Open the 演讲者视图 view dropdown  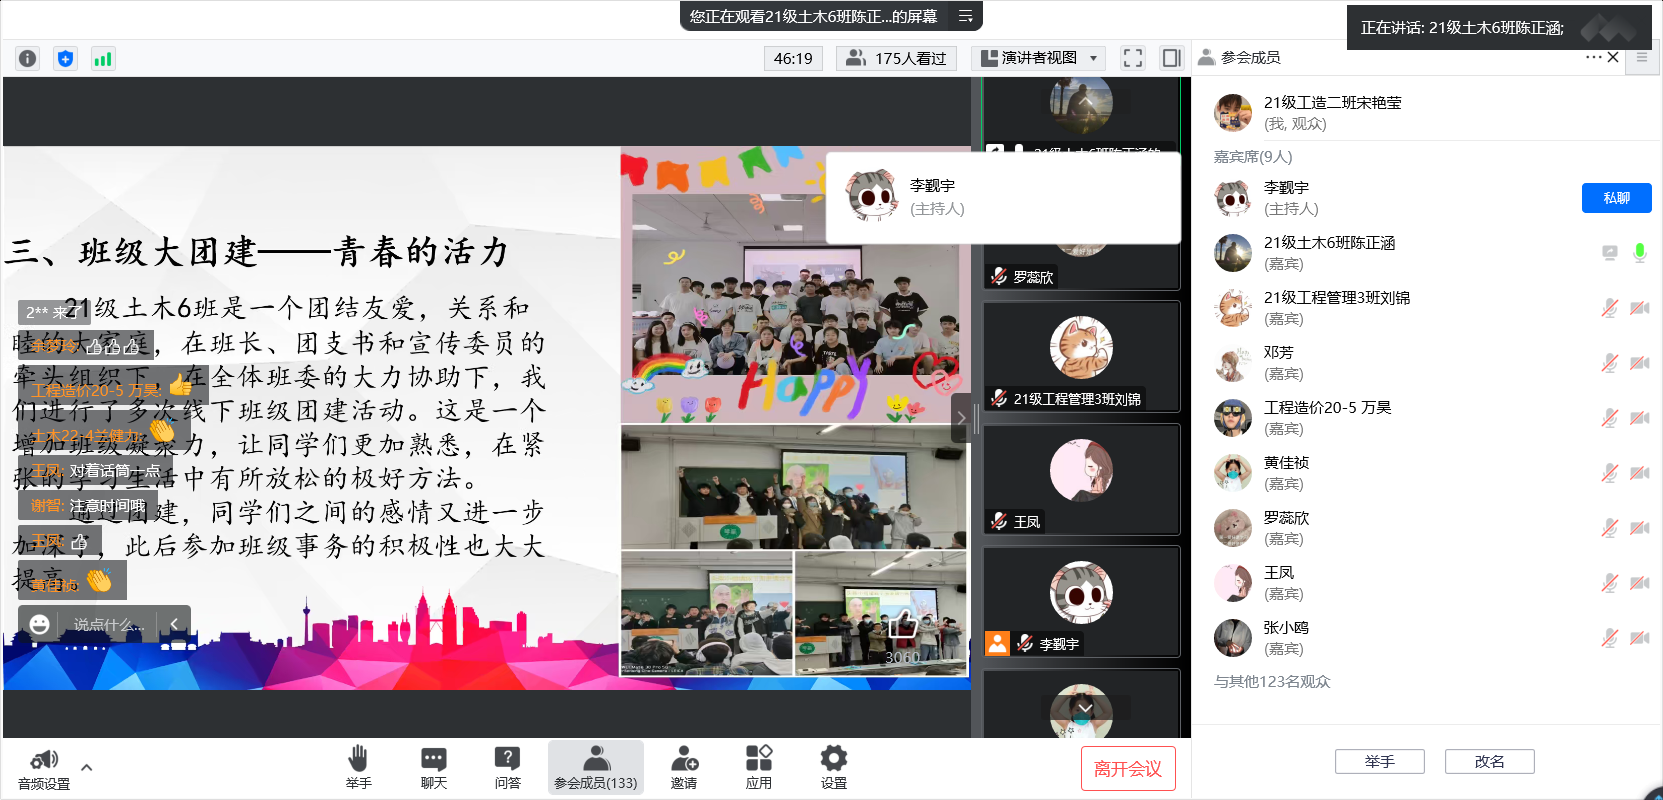point(1038,58)
